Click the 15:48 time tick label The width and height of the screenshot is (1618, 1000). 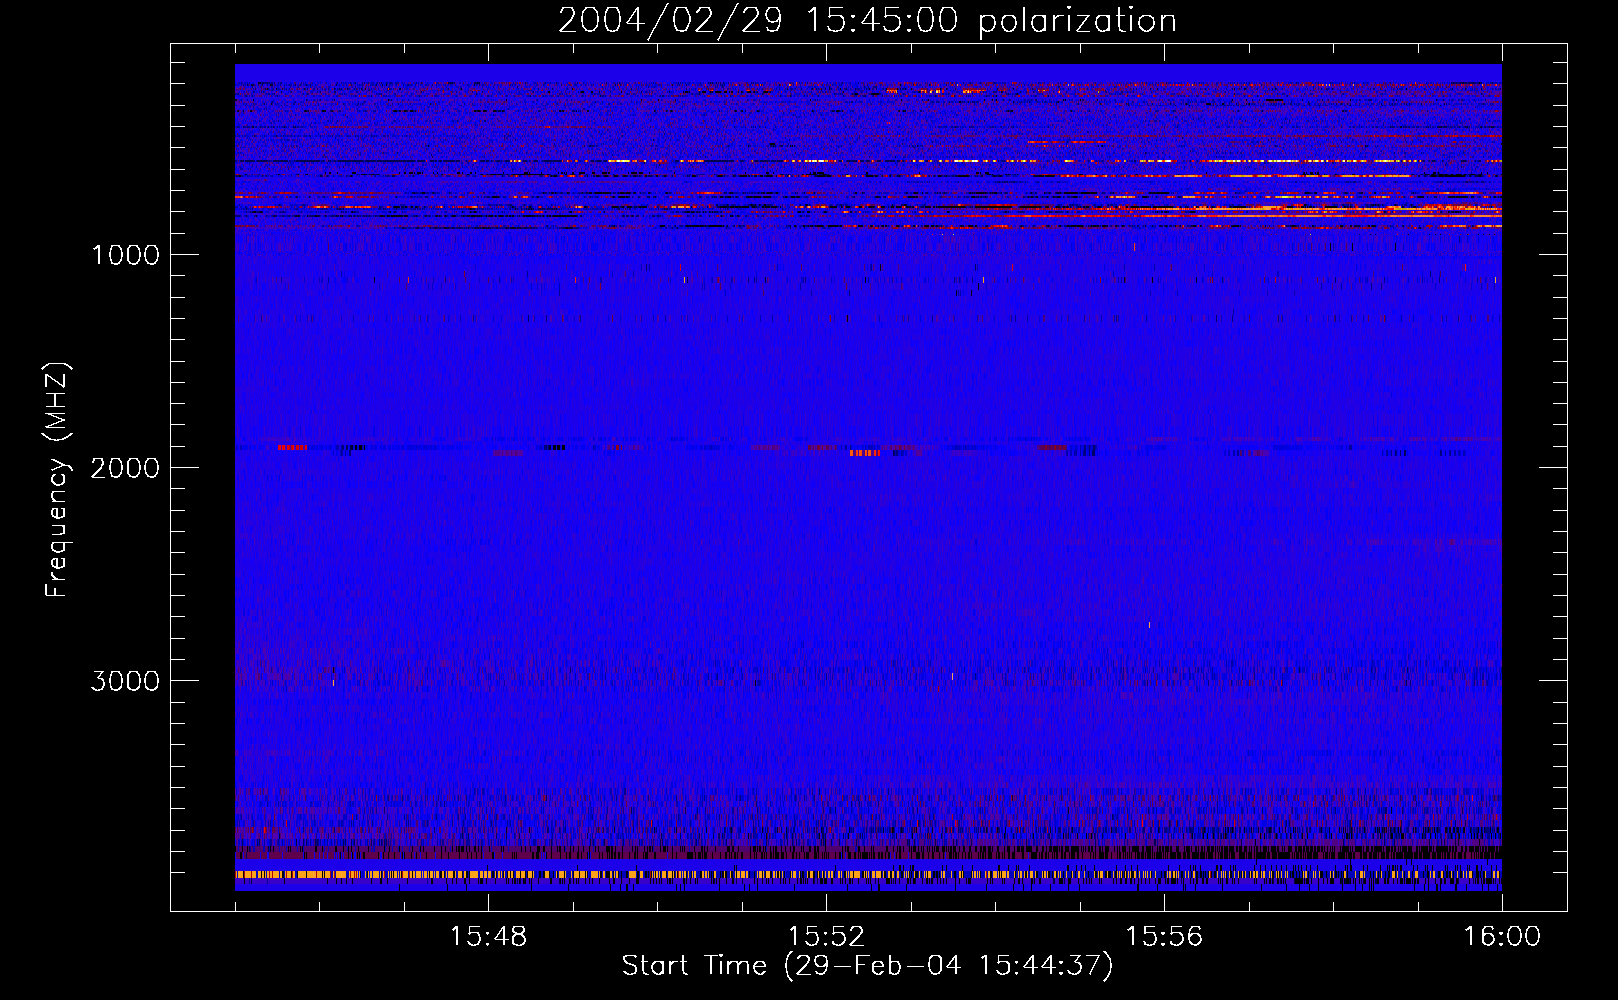pos(488,937)
